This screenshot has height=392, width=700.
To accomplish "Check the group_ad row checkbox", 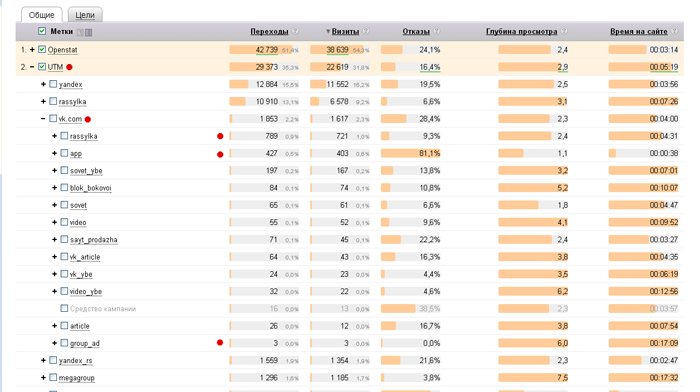I will point(64,343).
